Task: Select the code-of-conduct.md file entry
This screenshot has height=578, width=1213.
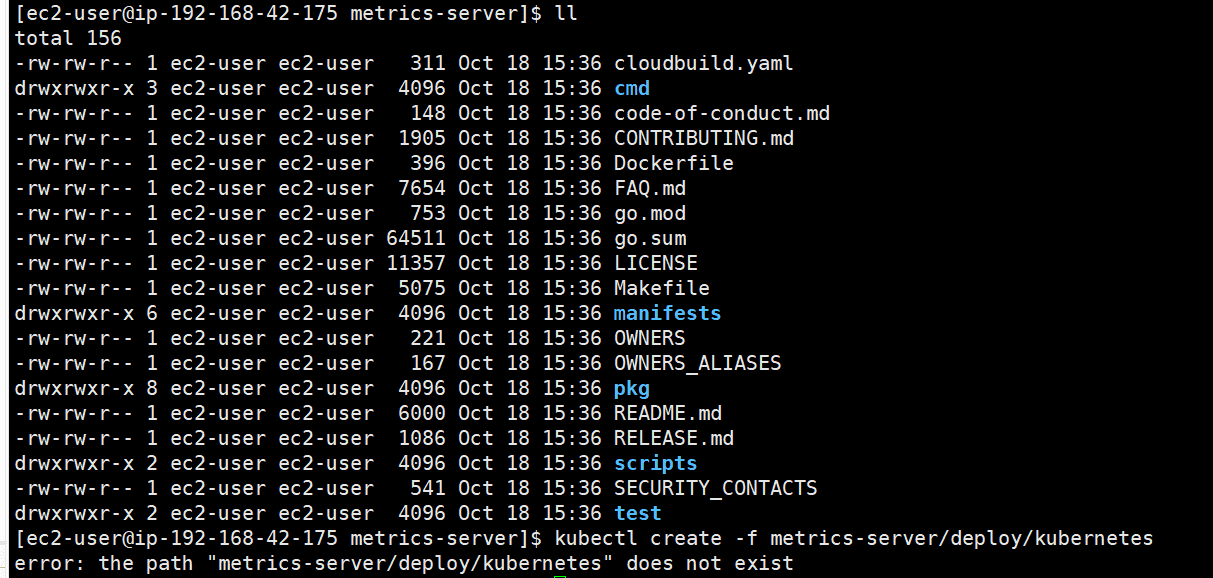Action: click(721, 113)
